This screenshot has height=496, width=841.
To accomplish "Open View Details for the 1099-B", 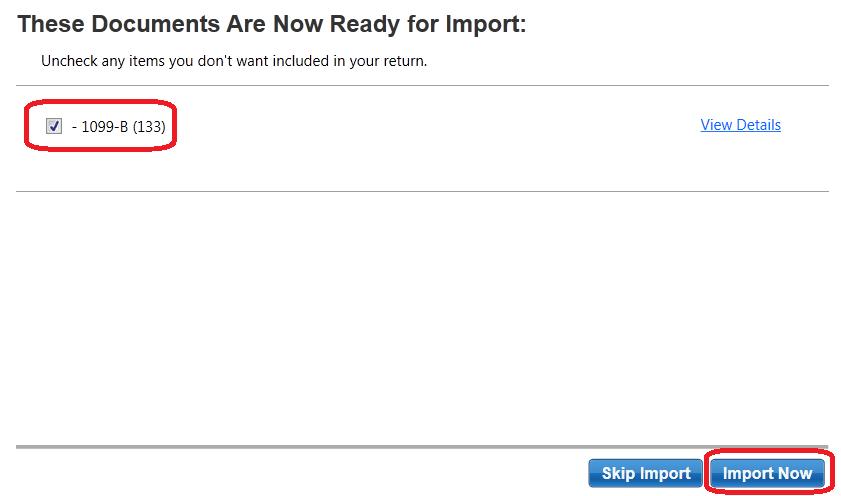I will coord(740,125).
